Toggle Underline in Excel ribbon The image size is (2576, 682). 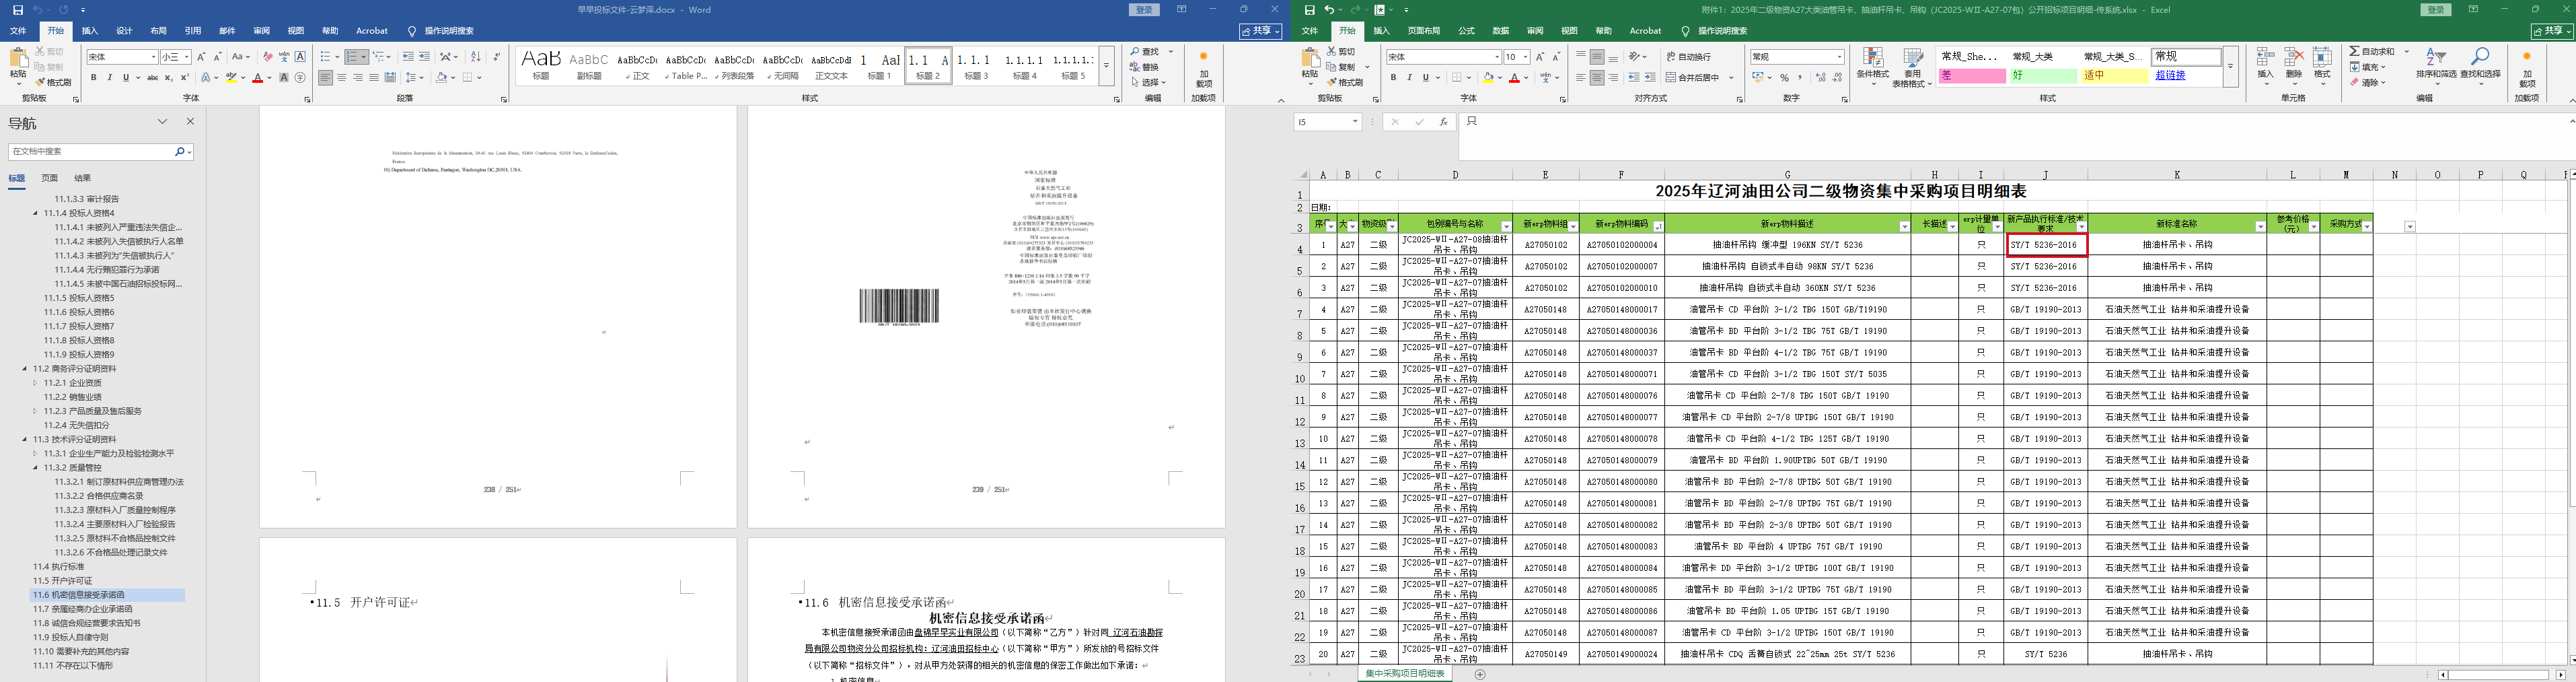click(1425, 77)
